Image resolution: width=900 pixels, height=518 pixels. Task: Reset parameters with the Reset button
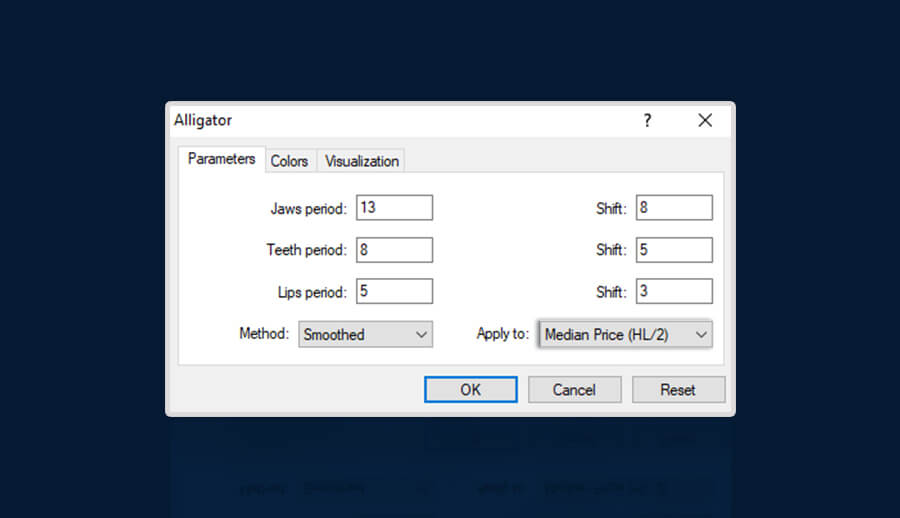tap(677, 390)
